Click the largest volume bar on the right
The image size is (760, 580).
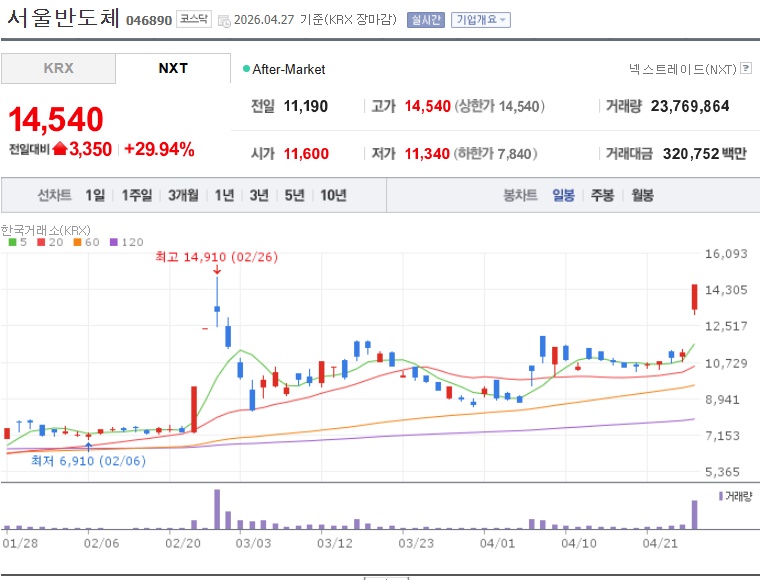tap(695, 514)
